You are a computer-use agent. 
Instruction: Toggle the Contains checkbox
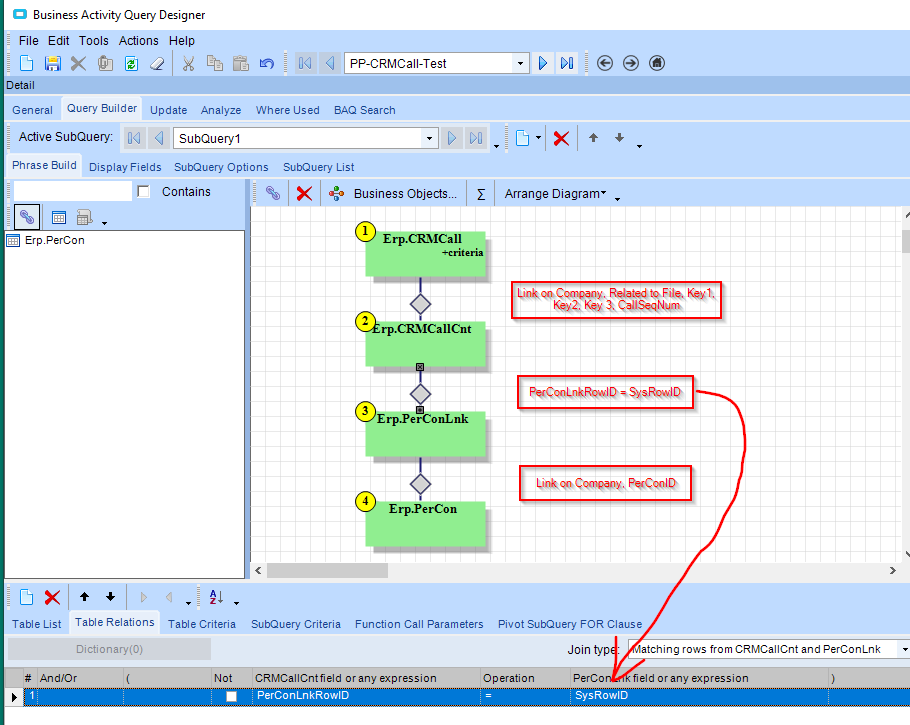(143, 192)
